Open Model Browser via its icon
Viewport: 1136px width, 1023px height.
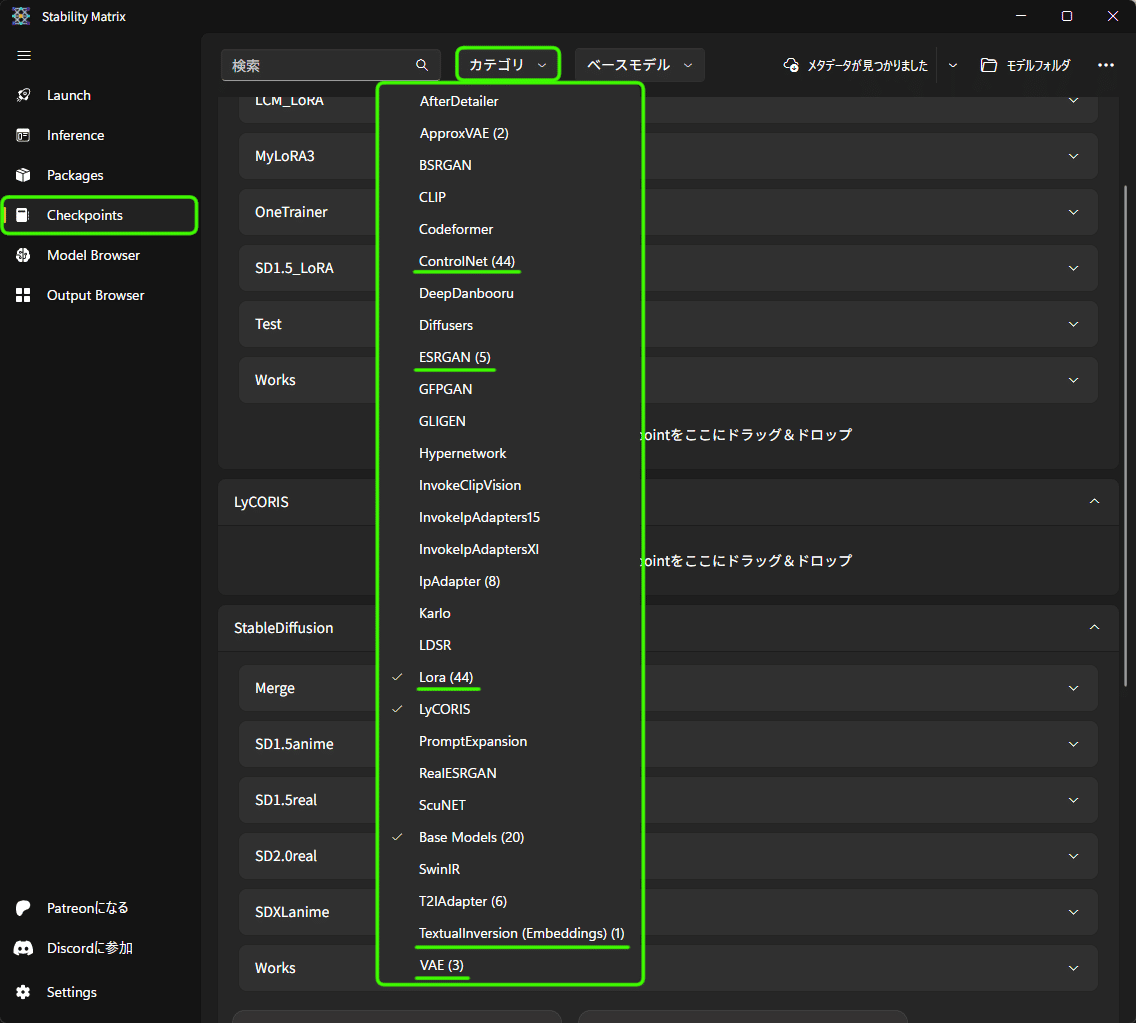coord(23,255)
